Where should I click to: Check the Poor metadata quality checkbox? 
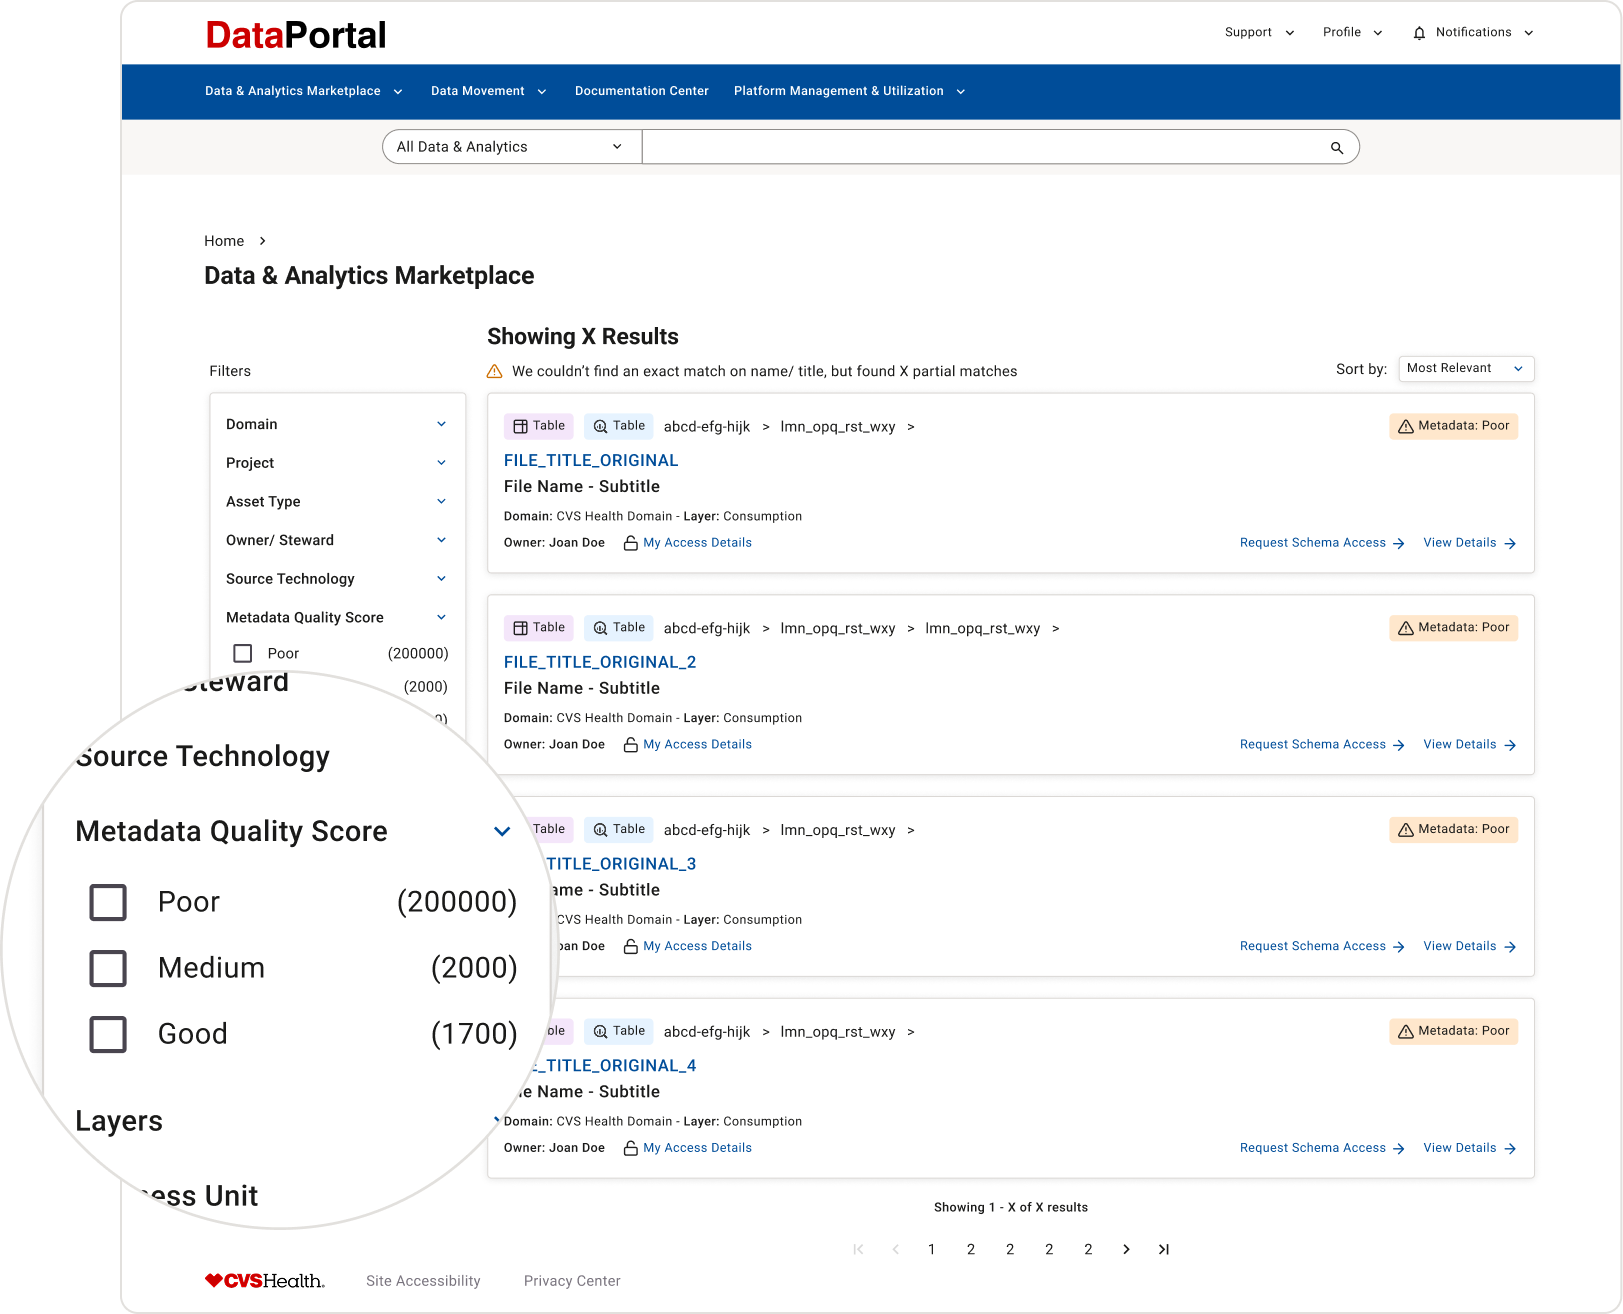(x=108, y=901)
